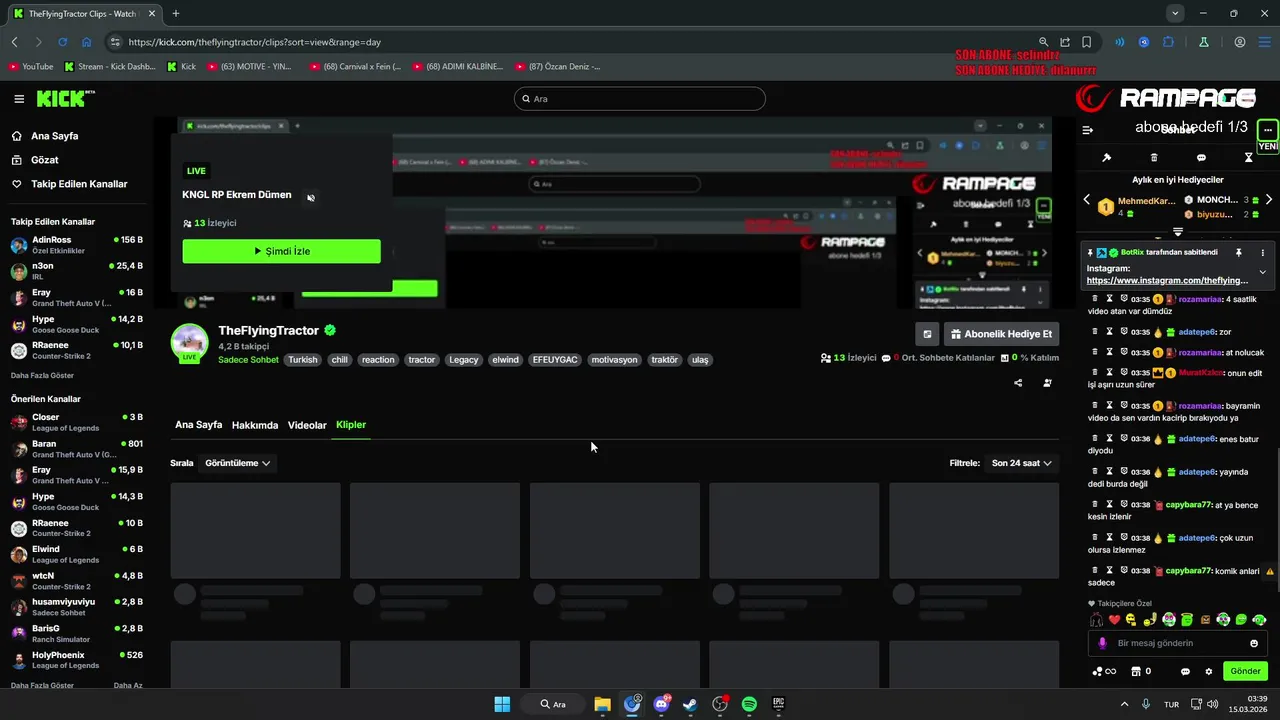The image size is (1280, 720).
Task: Click the speech bubble icon in chat header
Action: pos(1201,158)
